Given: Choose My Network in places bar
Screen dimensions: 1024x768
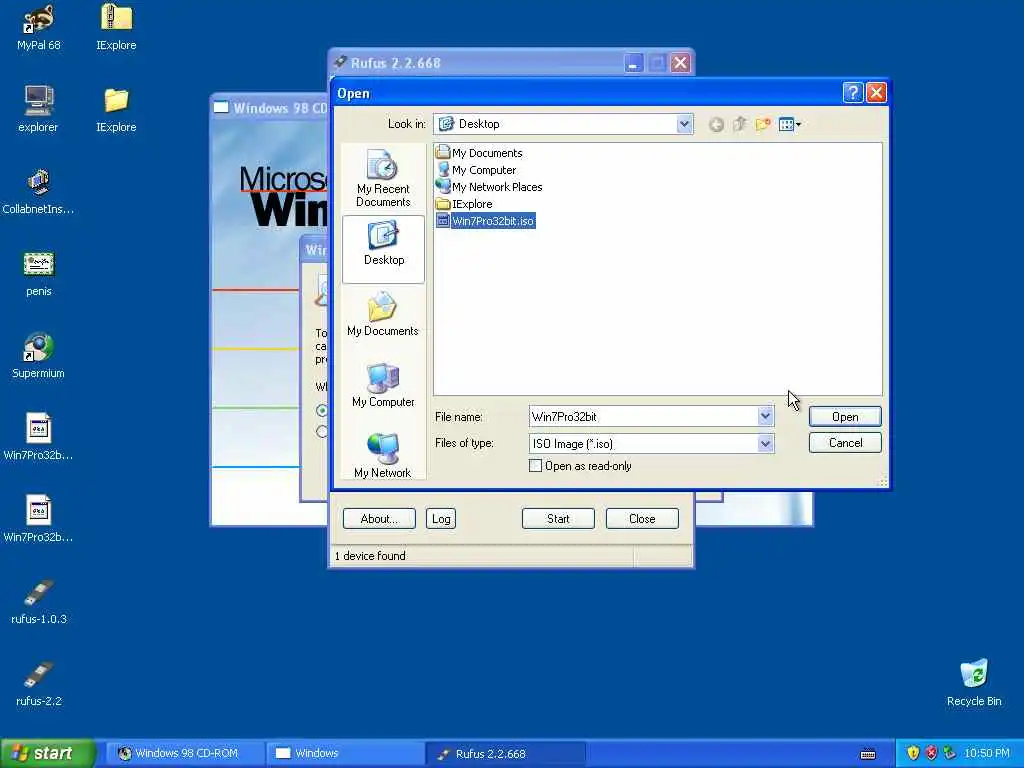Looking at the screenshot, I should tap(383, 455).
